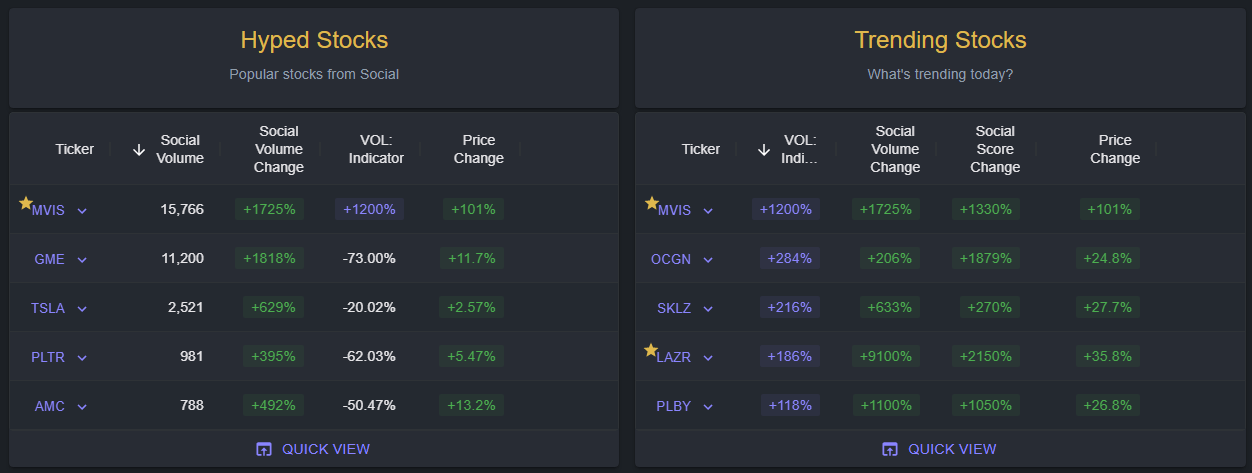Click sort arrow on Trending VOL Indicator column
1252x473 pixels.
764,150
